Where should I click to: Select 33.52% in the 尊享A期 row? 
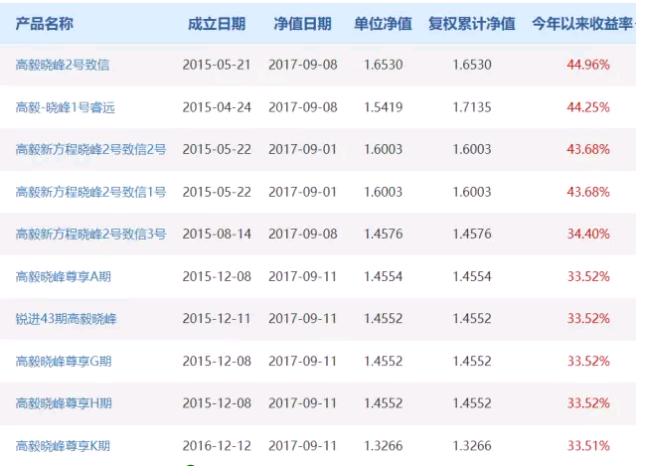[588, 277]
